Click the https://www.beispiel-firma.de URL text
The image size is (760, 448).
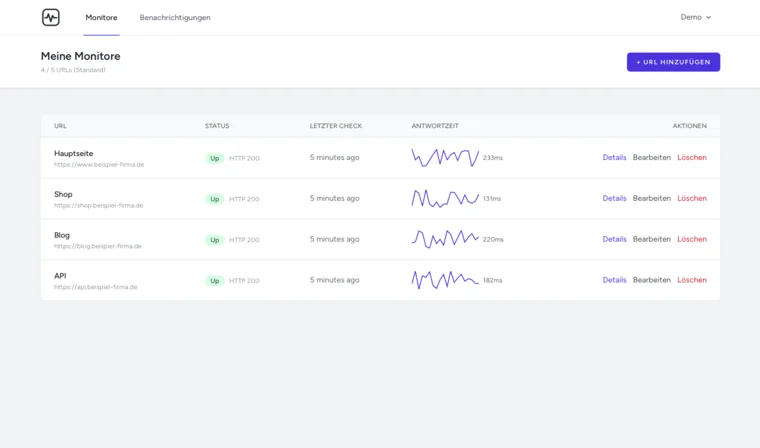(99, 164)
